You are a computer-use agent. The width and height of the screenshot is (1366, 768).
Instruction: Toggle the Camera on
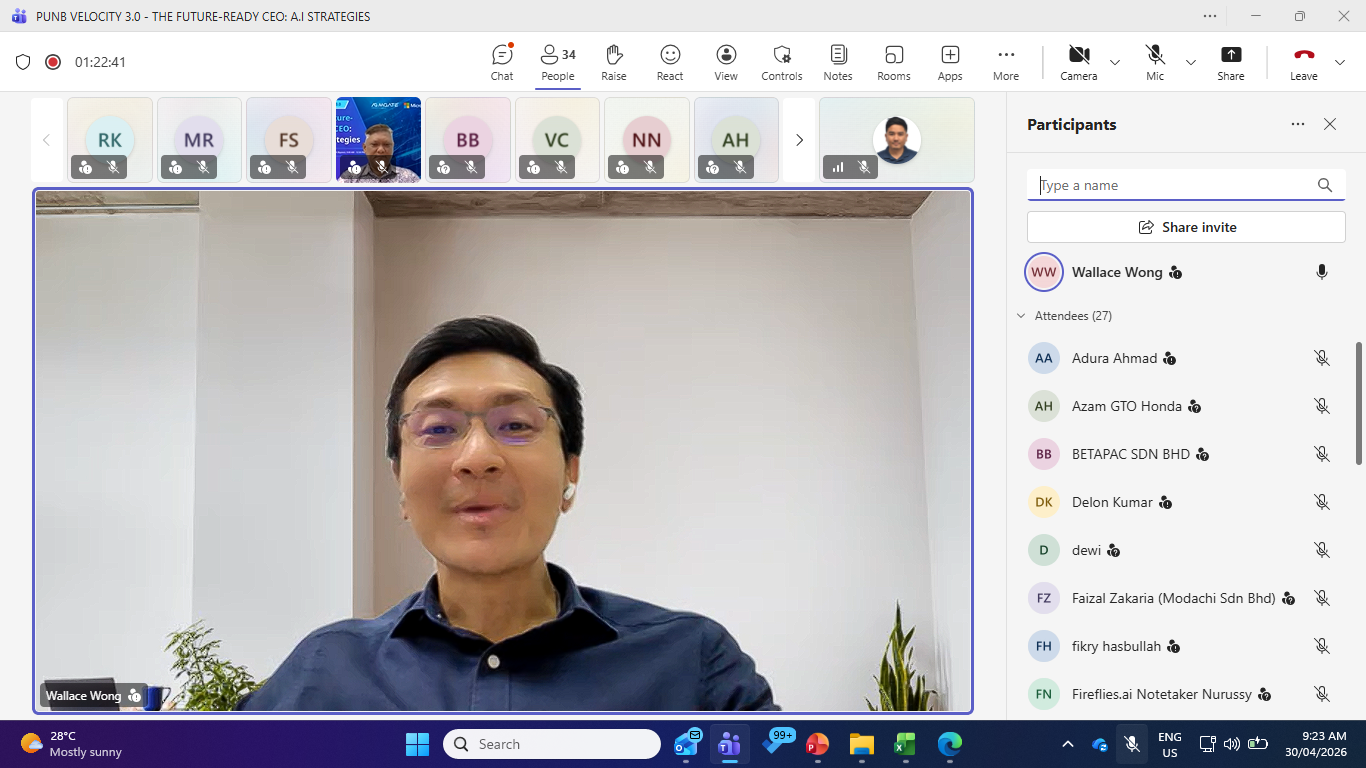(x=1078, y=62)
